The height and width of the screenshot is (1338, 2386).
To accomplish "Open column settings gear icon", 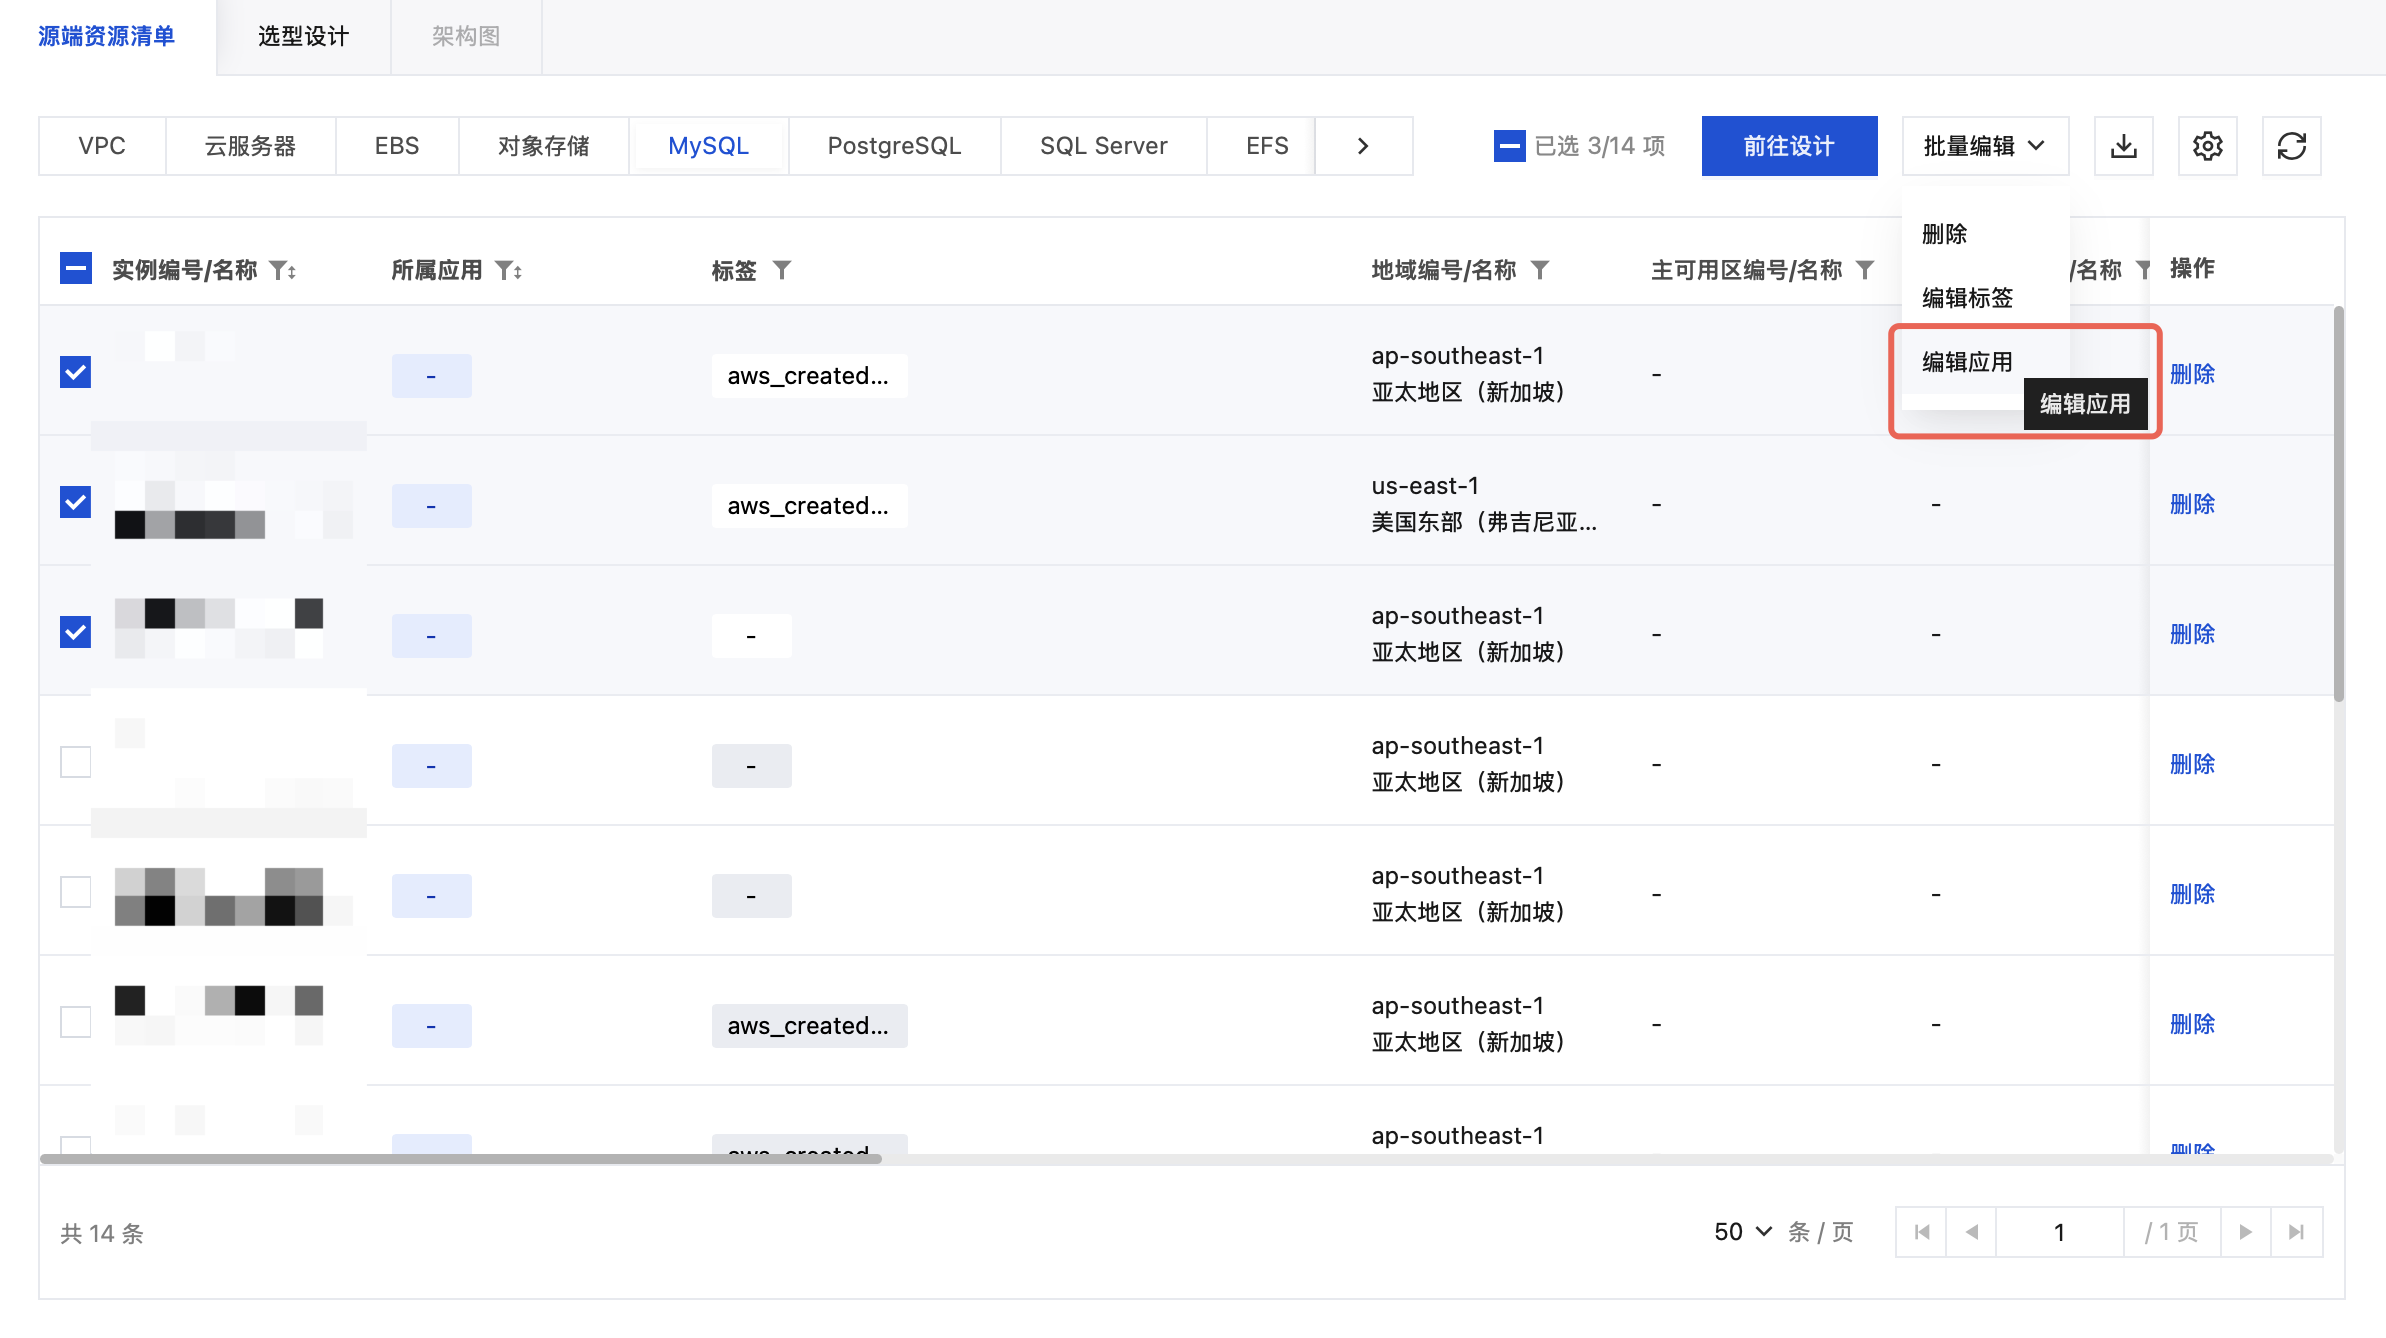I will pos(2207,146).
